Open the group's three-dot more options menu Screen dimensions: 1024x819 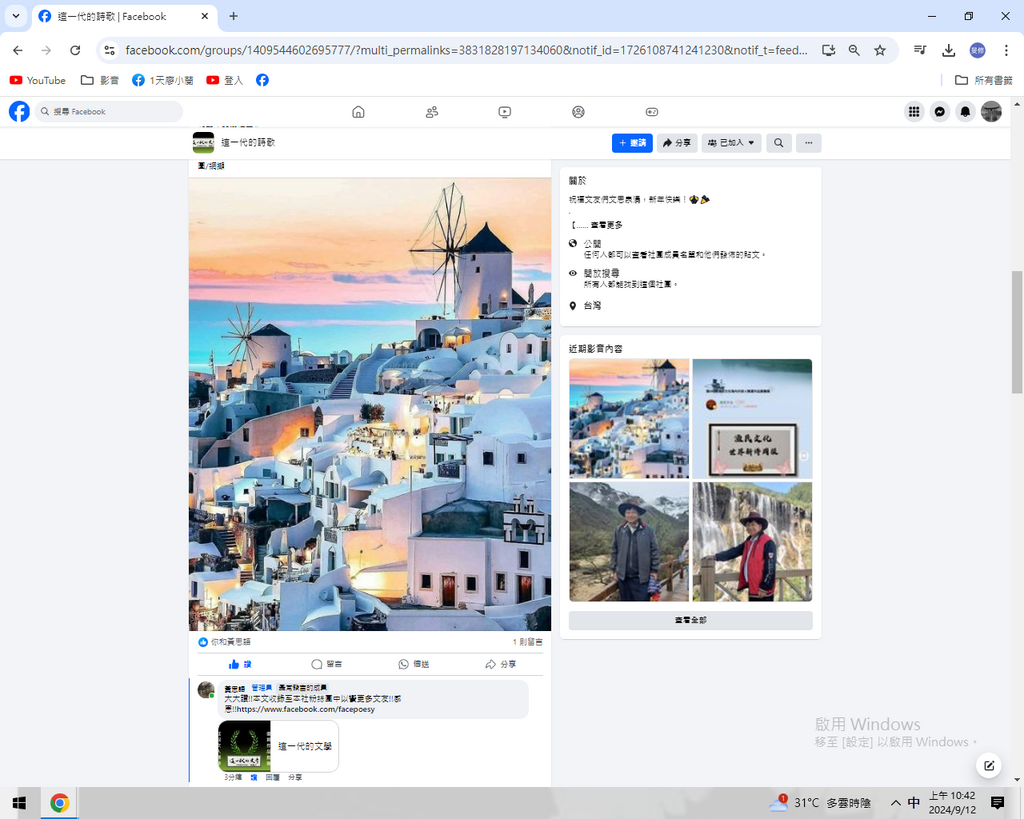tap(808, 143)
